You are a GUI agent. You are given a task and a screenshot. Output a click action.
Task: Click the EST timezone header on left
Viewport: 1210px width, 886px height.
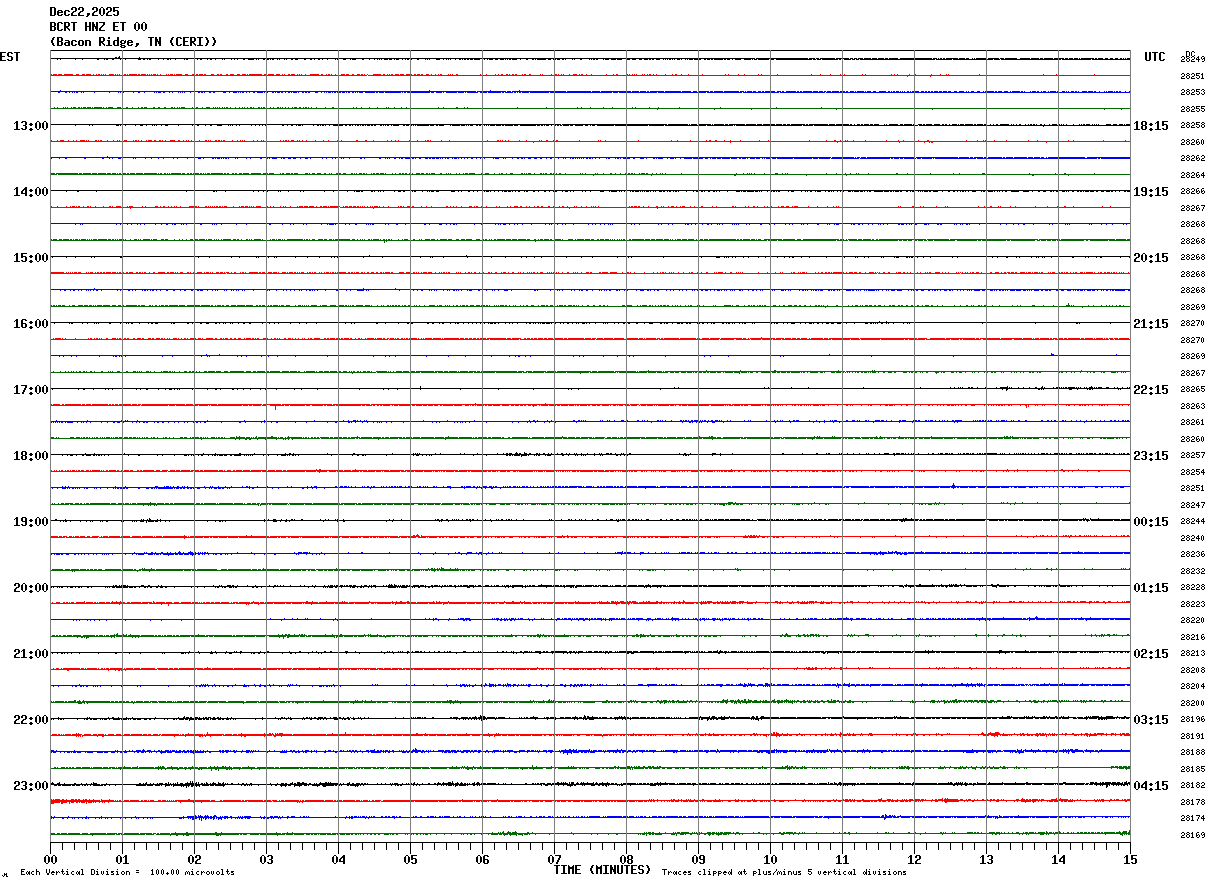coord(10,57)
